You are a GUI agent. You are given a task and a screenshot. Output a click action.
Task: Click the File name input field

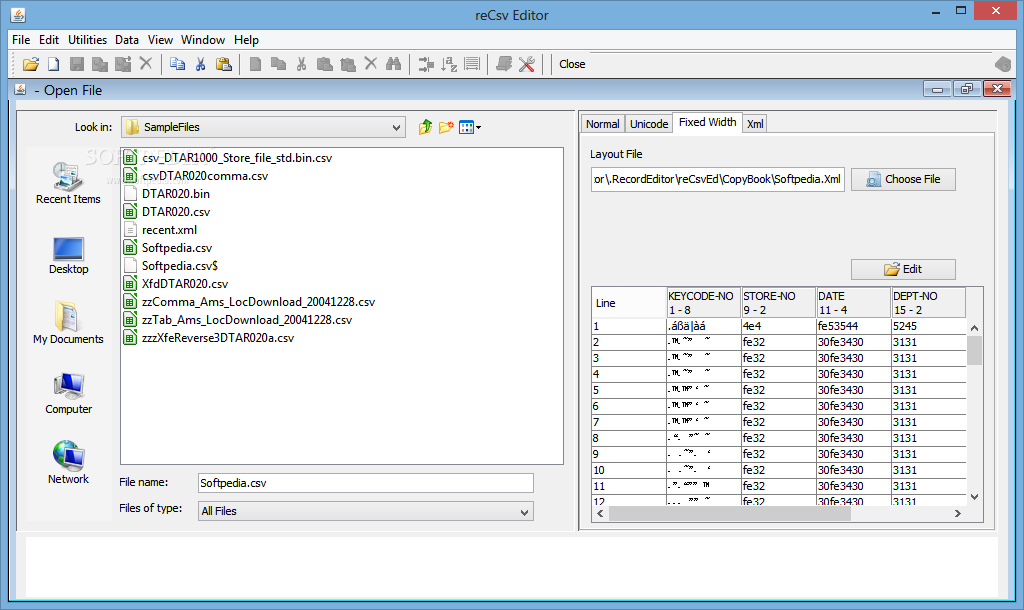[x=366, y=483]
